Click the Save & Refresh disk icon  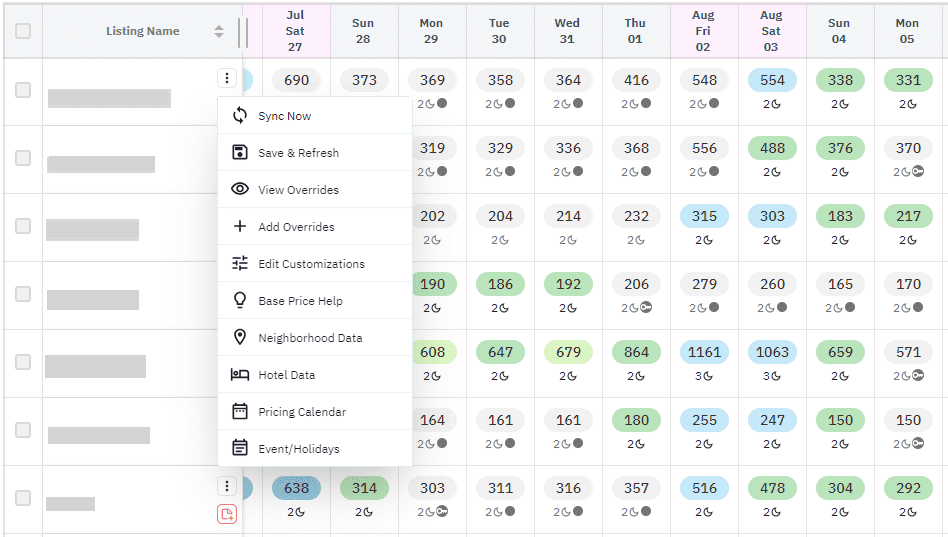coord(240,152)
